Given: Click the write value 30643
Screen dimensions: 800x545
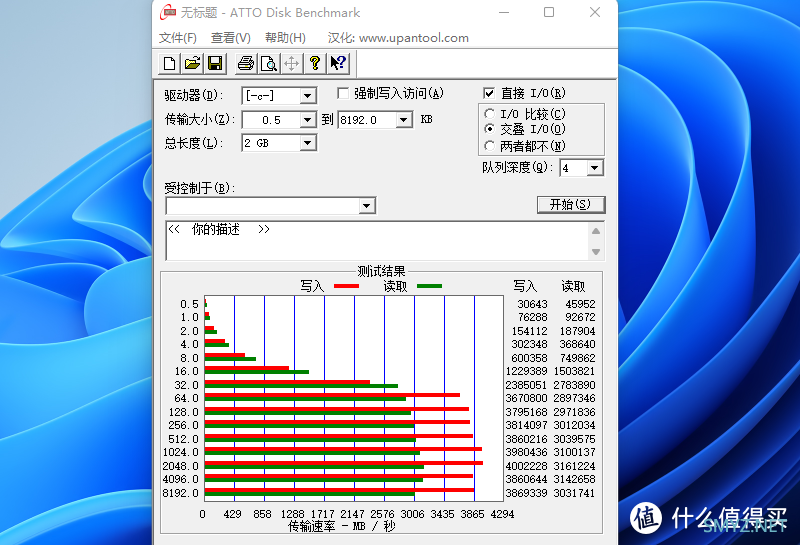Looking at the screenshot, I should 532,304.
